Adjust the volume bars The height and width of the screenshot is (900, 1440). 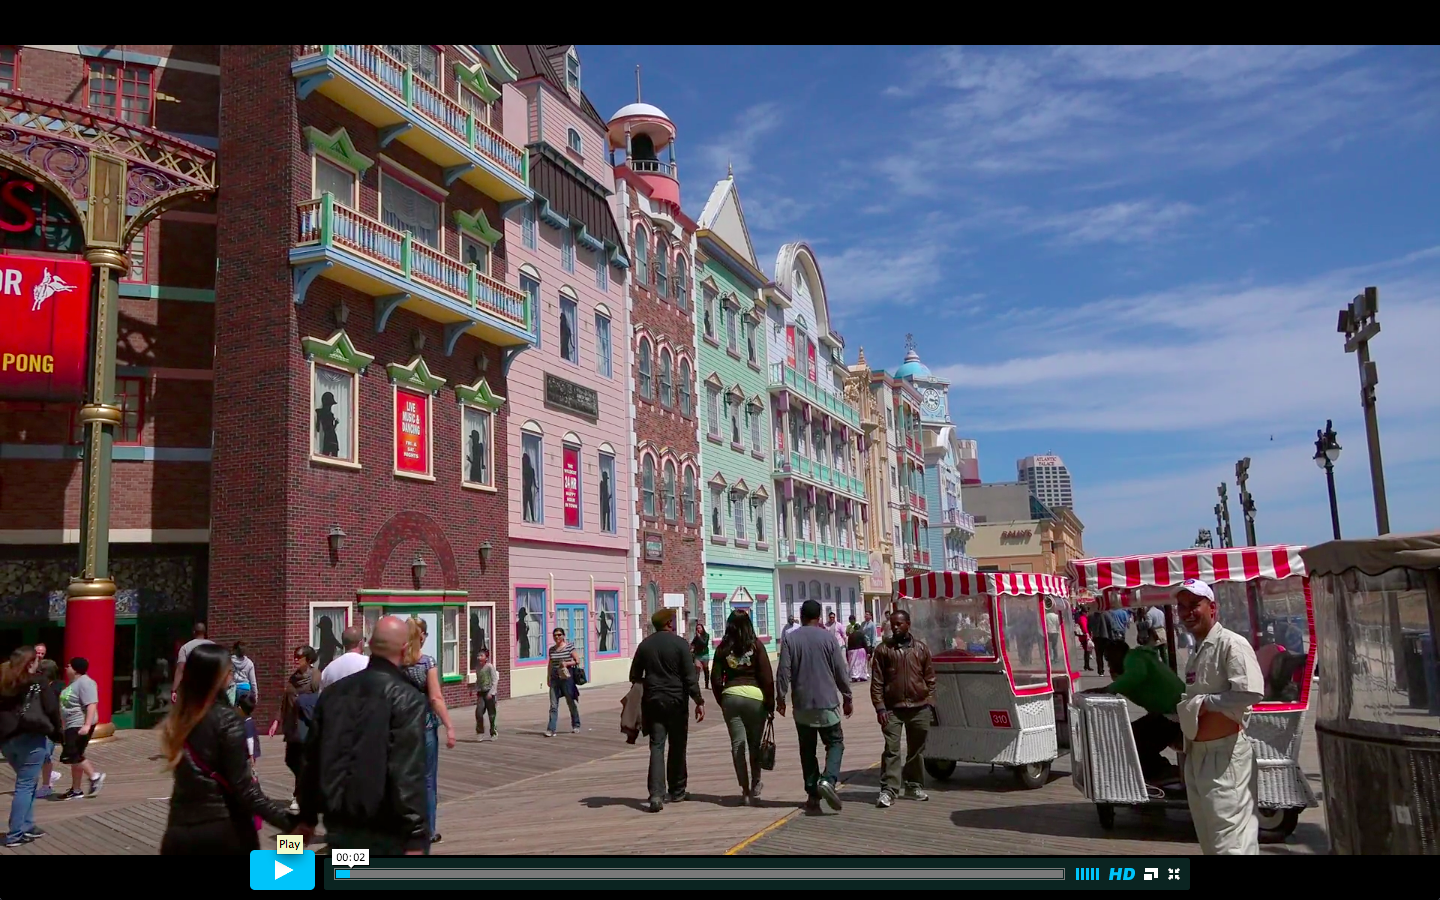pos(1087,874)
